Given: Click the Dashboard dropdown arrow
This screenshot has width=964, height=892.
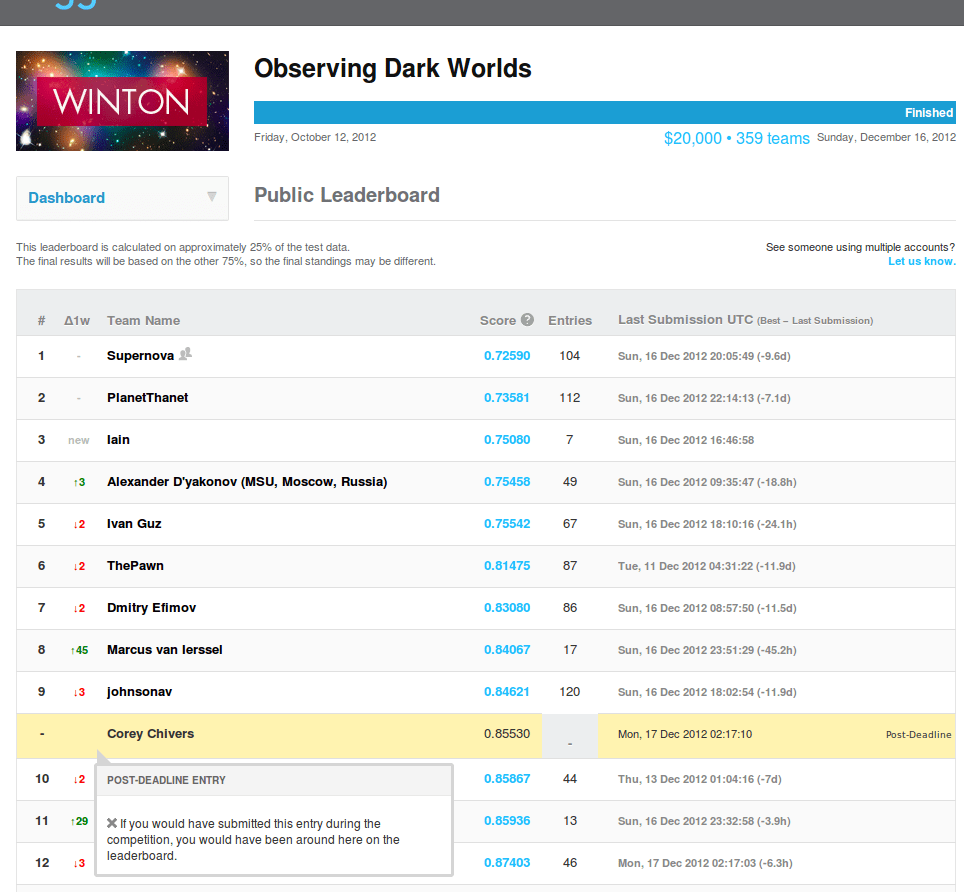Looking at the screenshot, I should click(211, 197).
